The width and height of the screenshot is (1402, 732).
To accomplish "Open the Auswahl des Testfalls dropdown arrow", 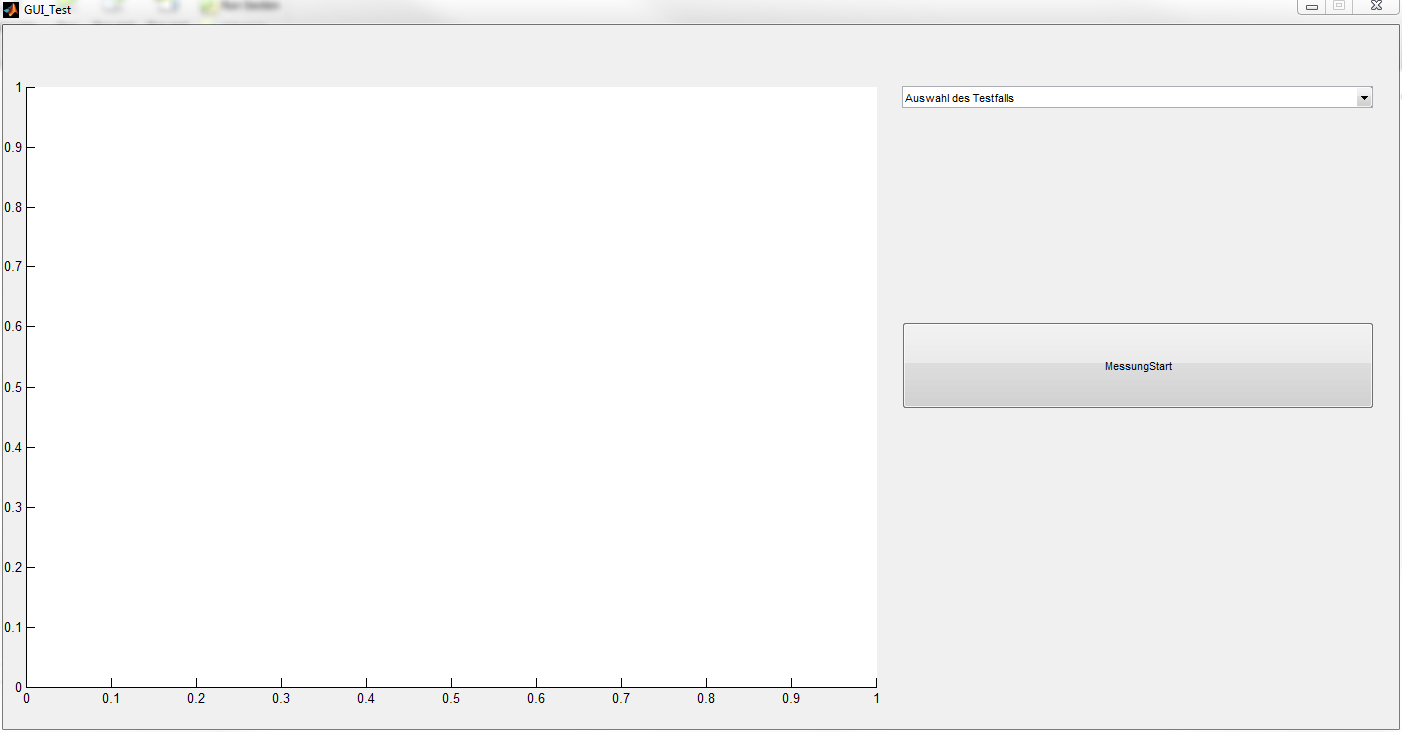I will point(1363,98).
